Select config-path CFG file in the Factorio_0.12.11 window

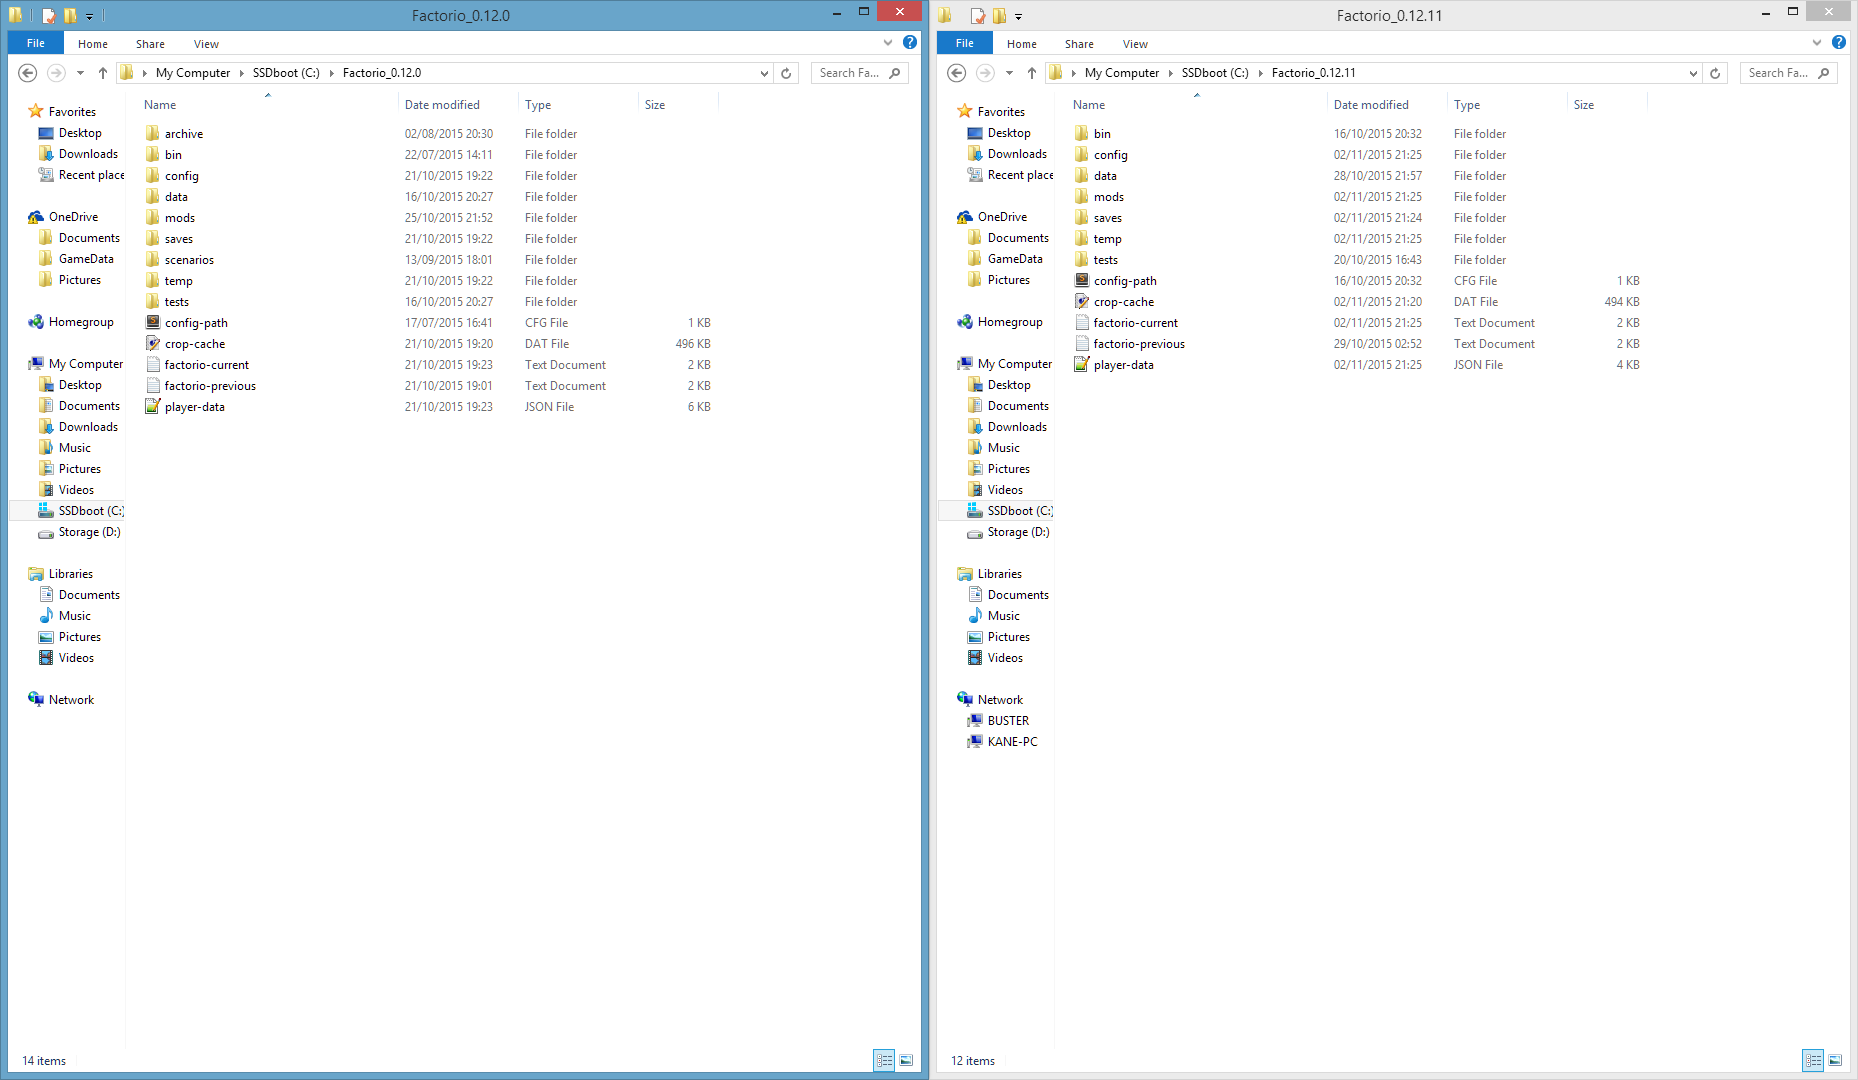pyautogui.click(x=1125, y=281)
